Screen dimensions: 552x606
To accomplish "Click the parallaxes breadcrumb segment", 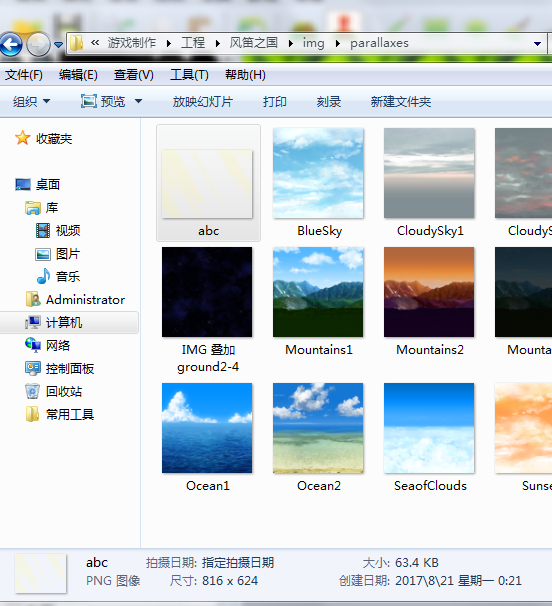I will 379,43.
